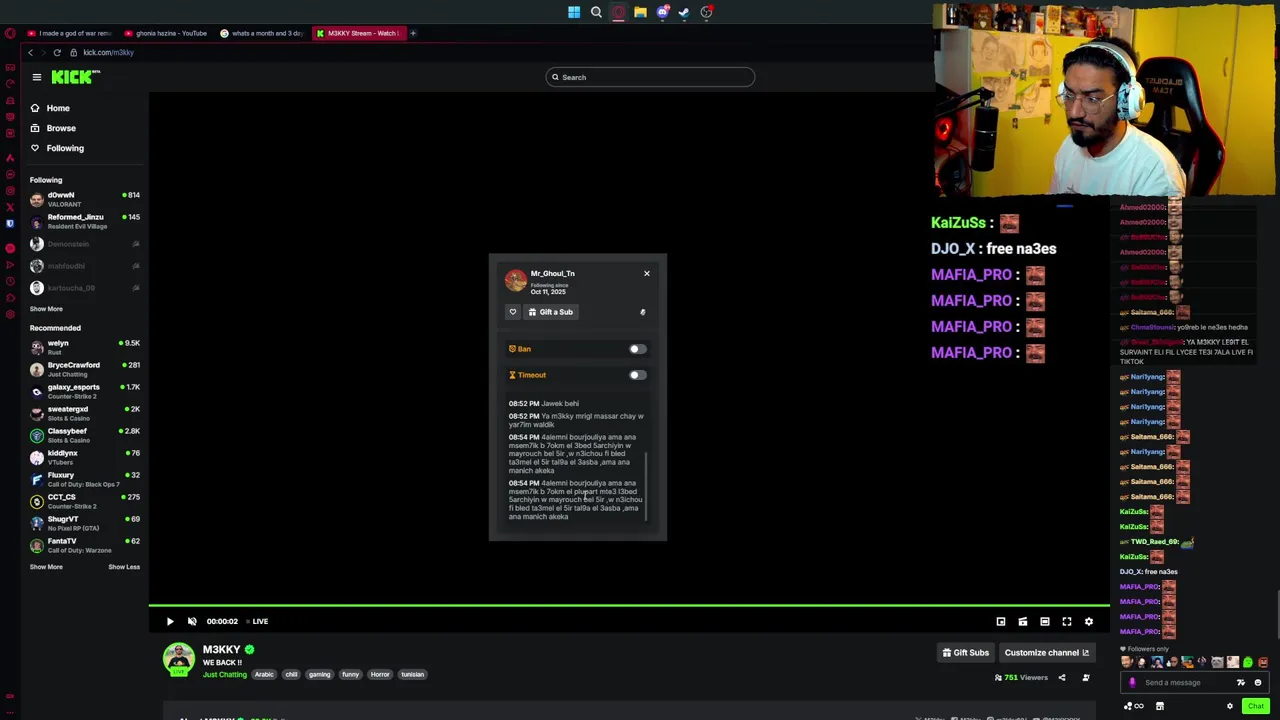1280x720 pixels.
Task: Expand Show More under Following list
Action: pos(46,309)
